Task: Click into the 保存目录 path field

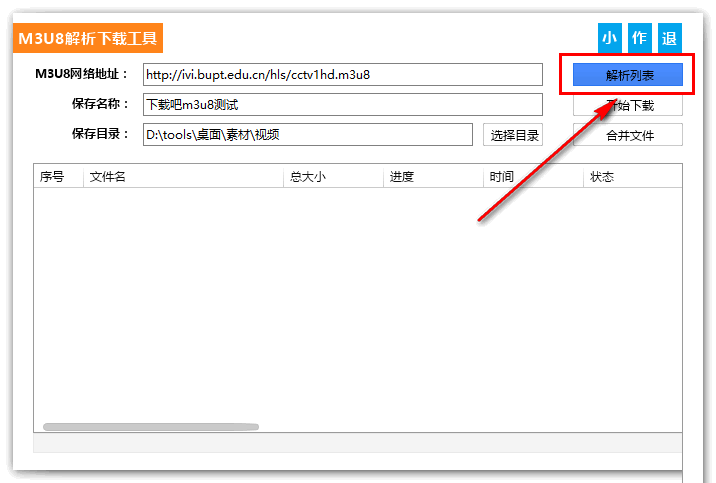Action: (308, 135)
